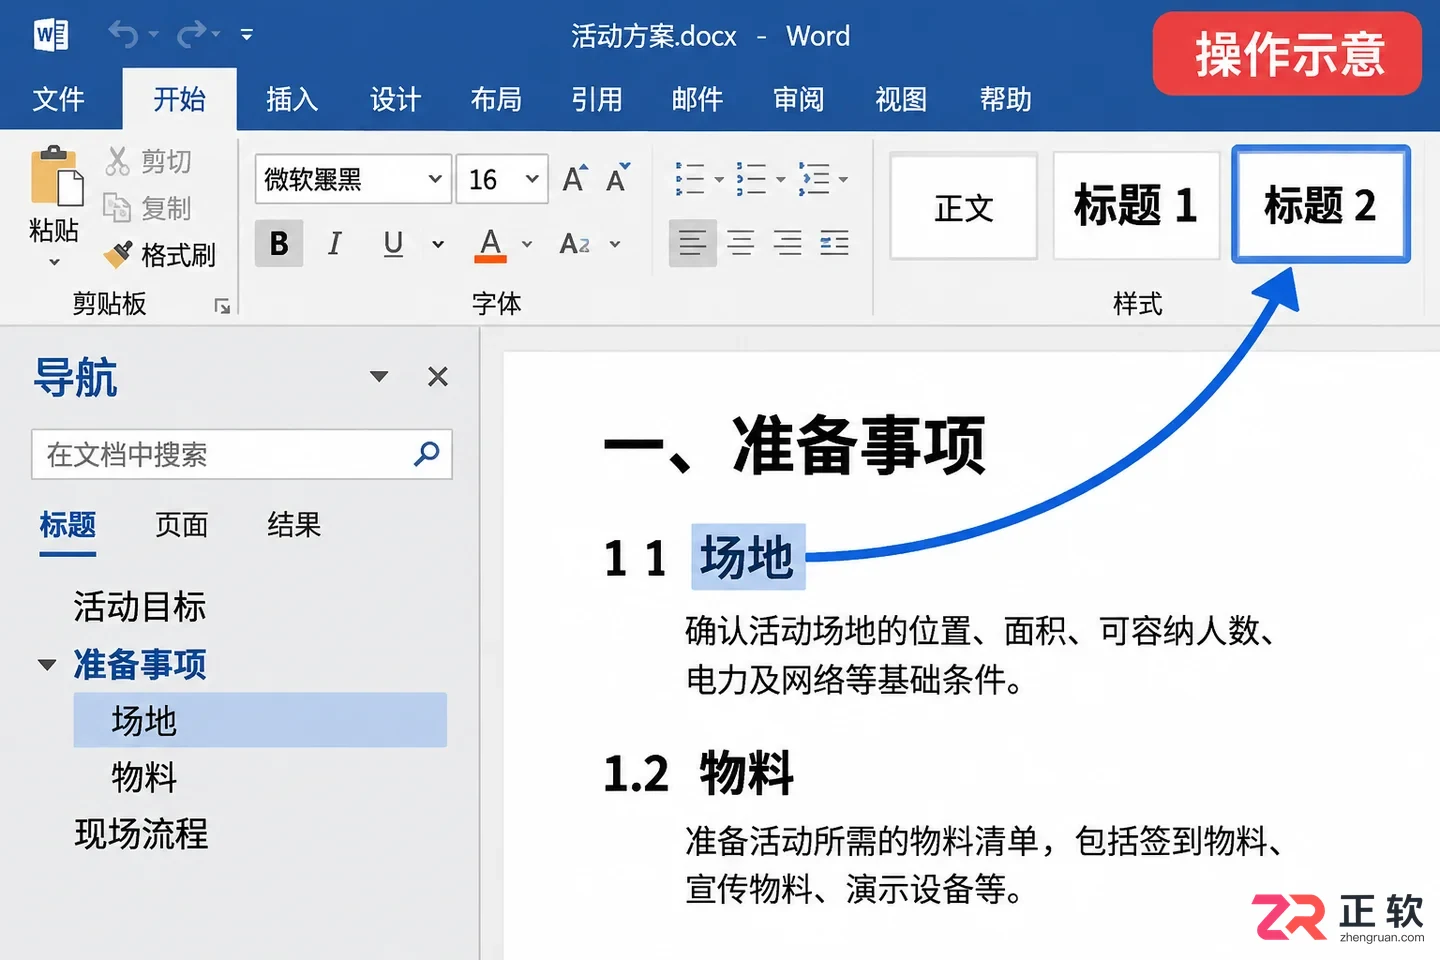1440x960 pixels.
Task: Select the Format Painter (格式刷)
Action: (160, 255)
